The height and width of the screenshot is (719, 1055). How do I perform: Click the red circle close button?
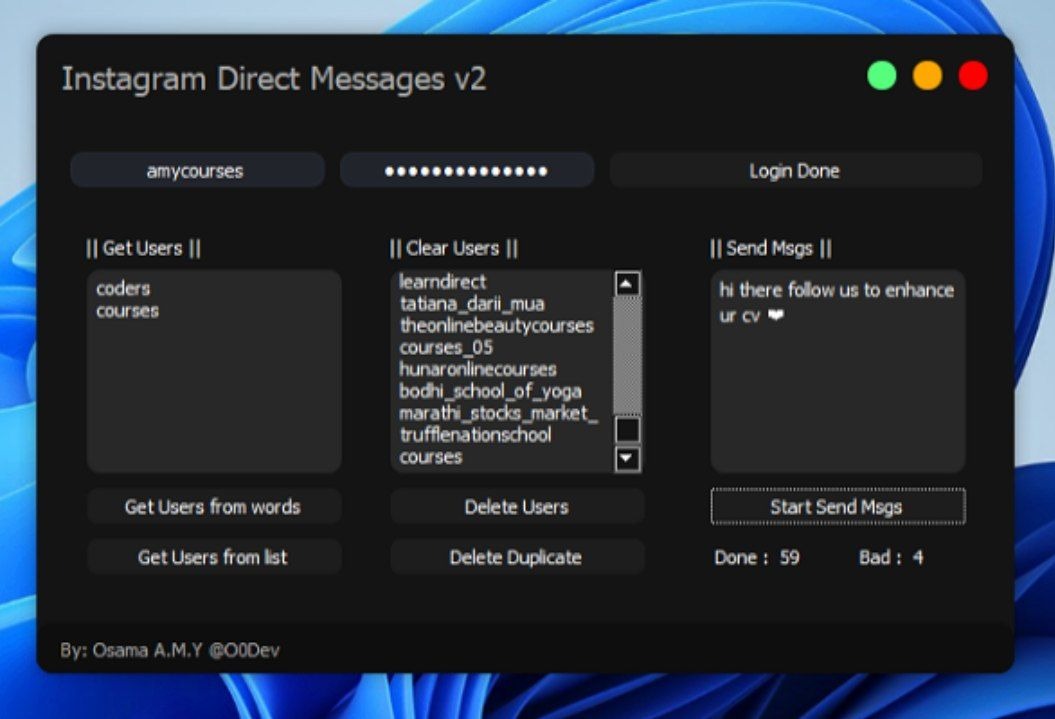pos(973,75)
